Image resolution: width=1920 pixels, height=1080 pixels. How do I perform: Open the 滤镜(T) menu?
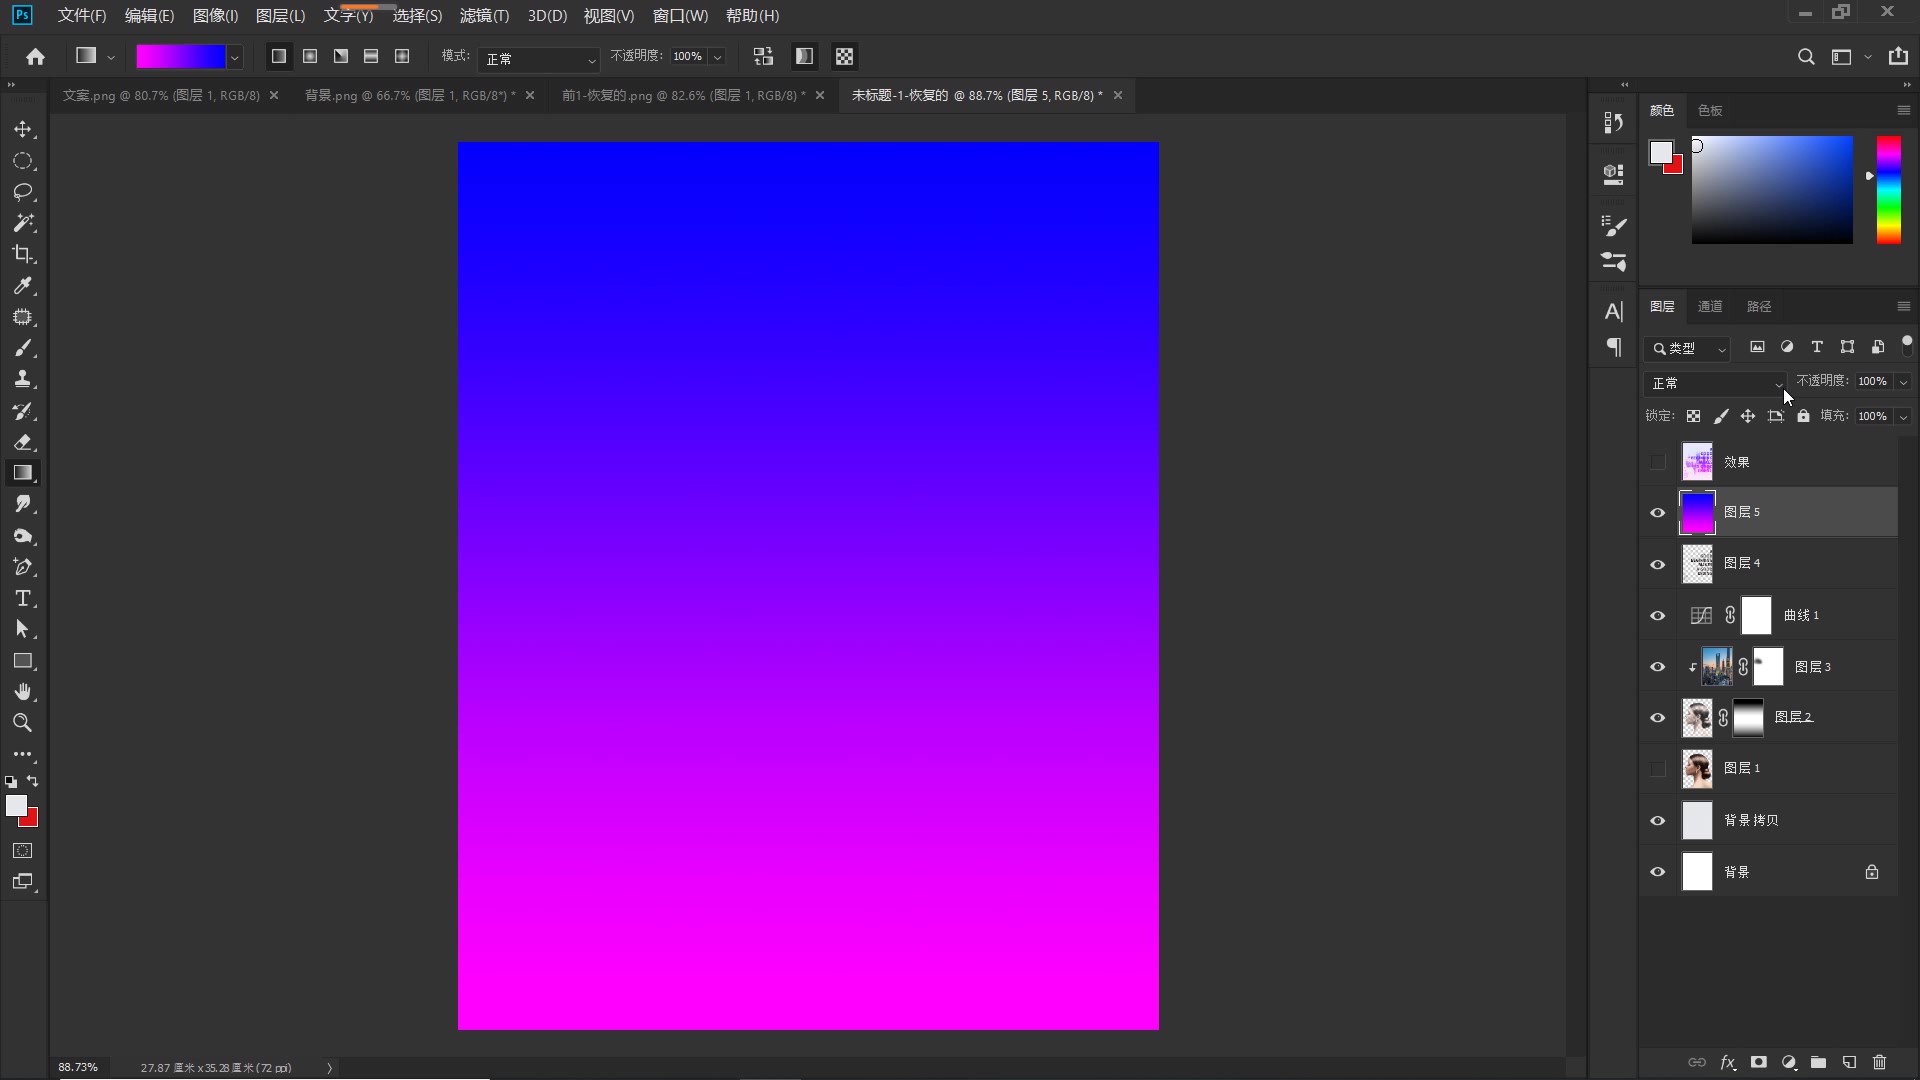click(x=484, y=16)
